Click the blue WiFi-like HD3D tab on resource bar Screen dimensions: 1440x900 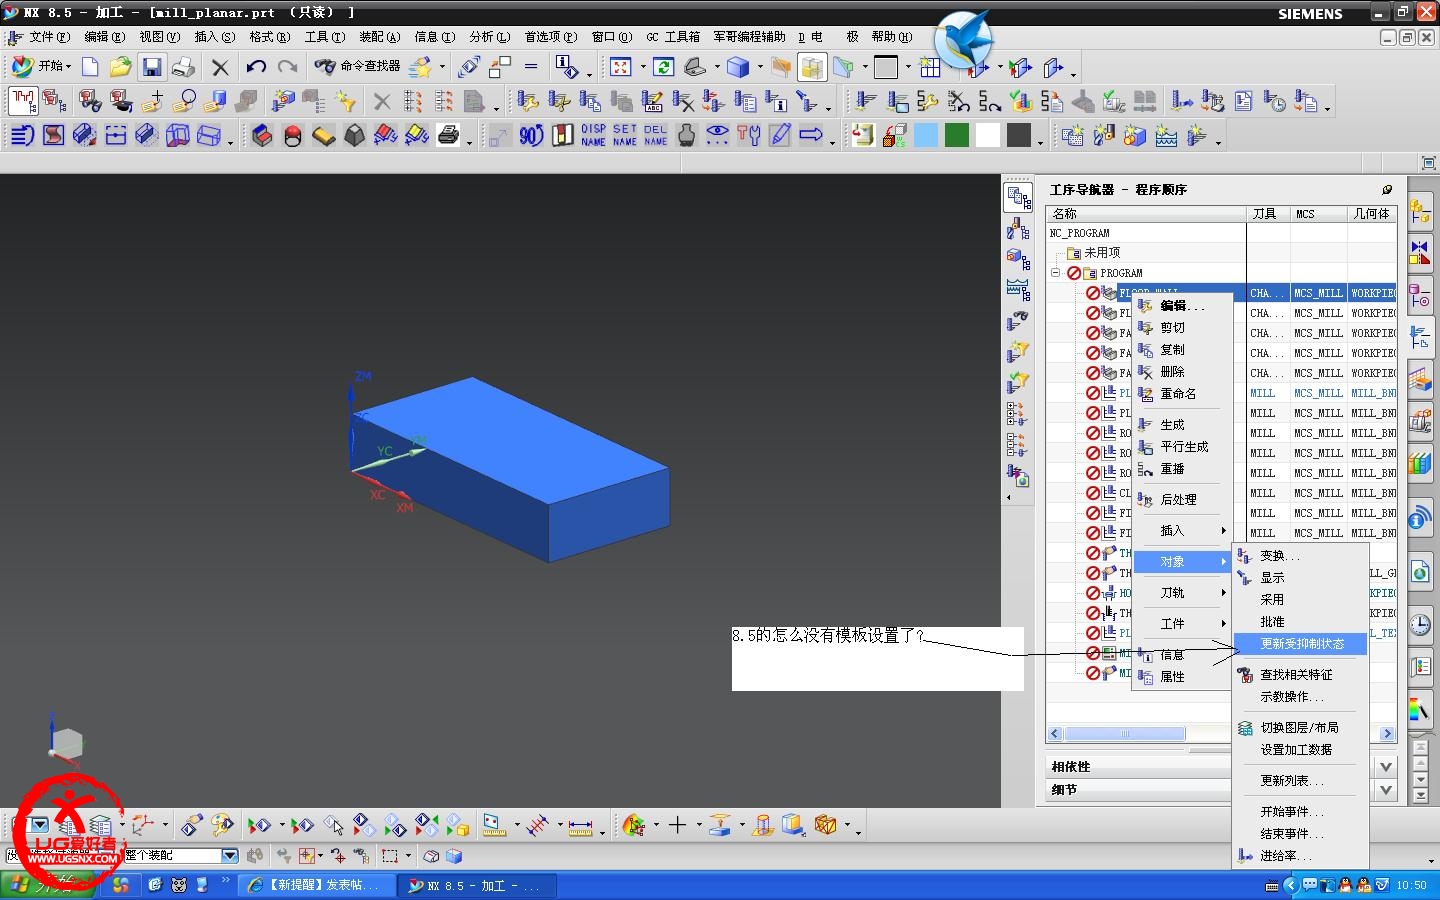1420,518
